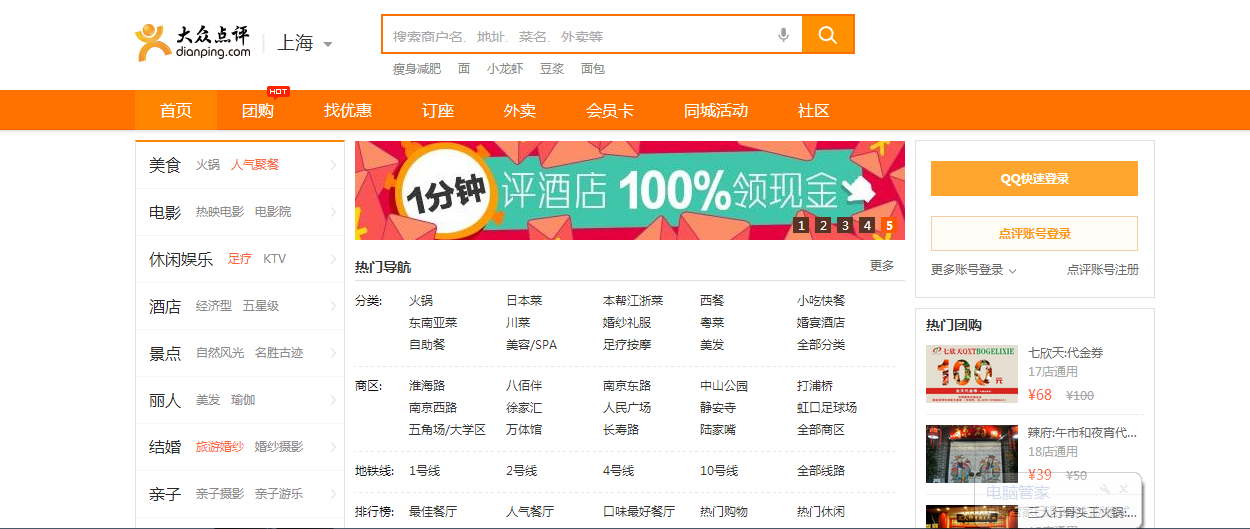This screenshot has height=529, width=1250.
Task: Open settings wrench in 电脑管家 popup
Action: pos(1105,489)
